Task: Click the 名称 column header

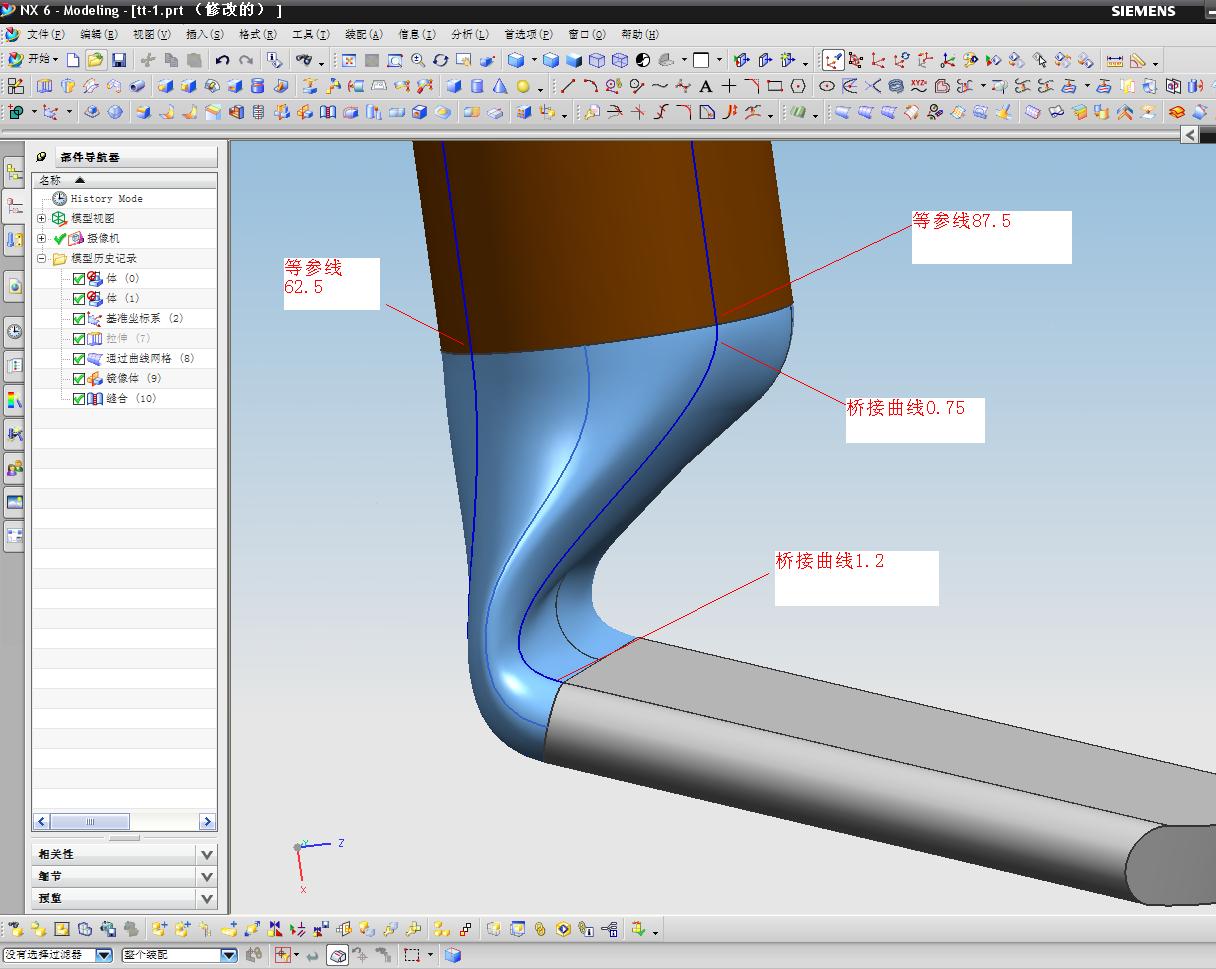Action: coord(124,180)
